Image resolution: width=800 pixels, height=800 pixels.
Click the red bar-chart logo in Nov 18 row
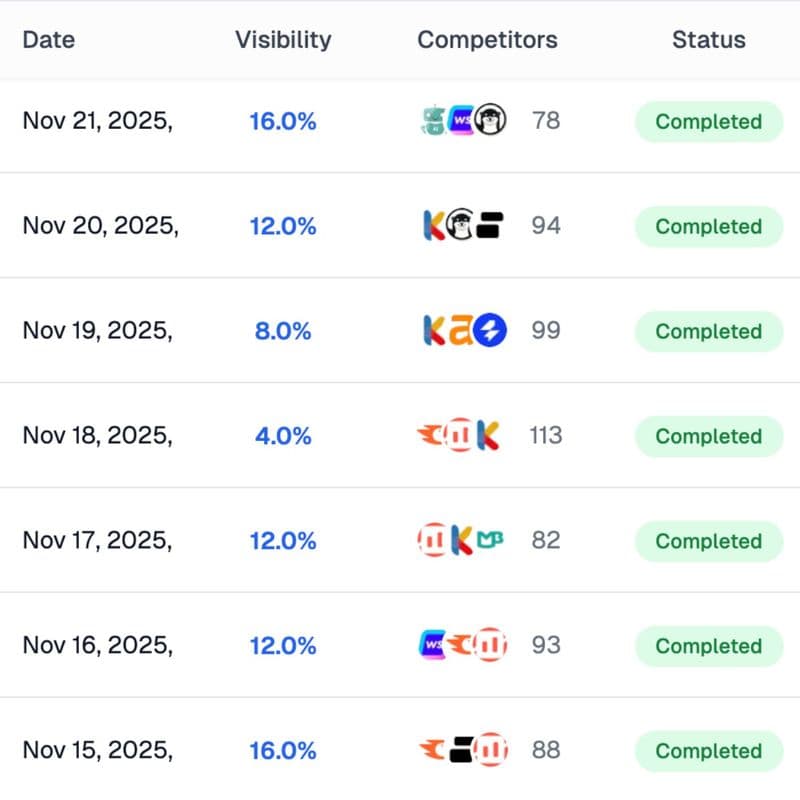(x=461, y=435)
